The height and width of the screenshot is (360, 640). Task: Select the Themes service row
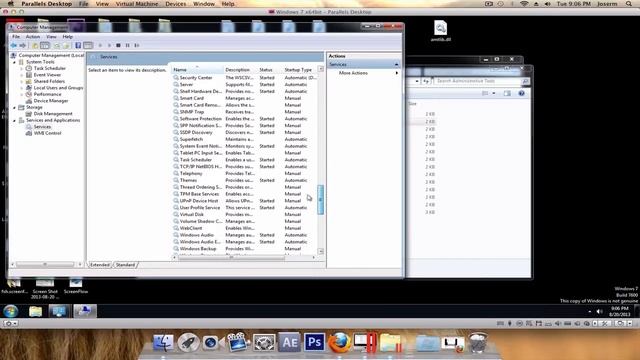[x=244, y=180]
